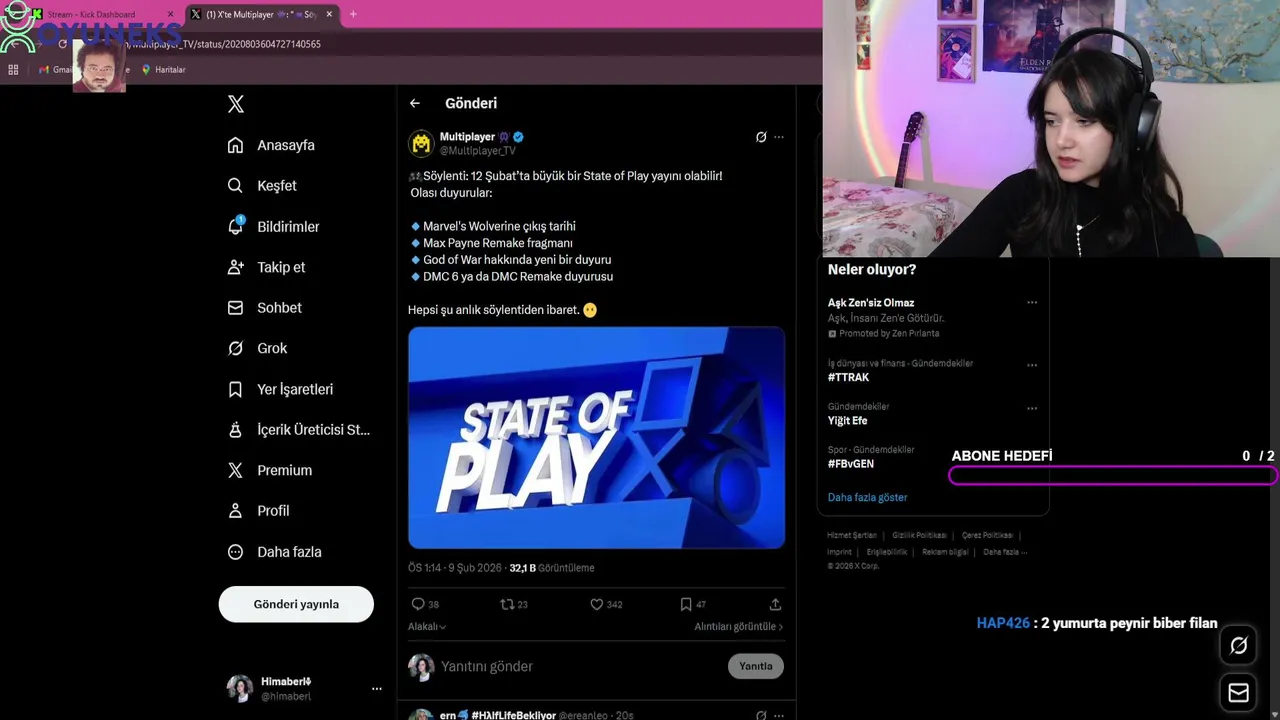1280x720 pixels.
Task: Open Hizmet Şartları footer link
Action: pos(852,536)
